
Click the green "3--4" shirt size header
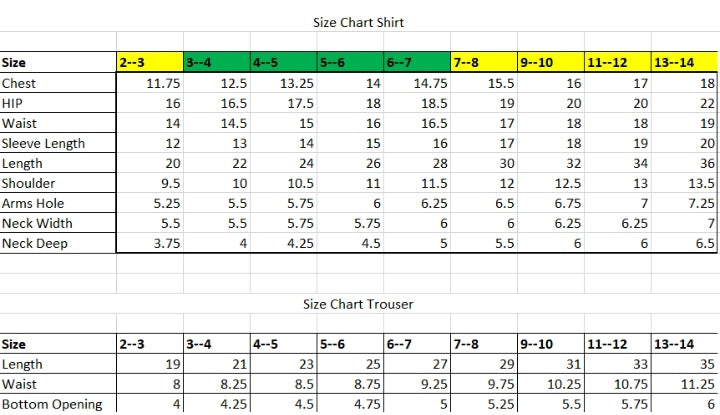pyautogui.click(x=217, y=63)
